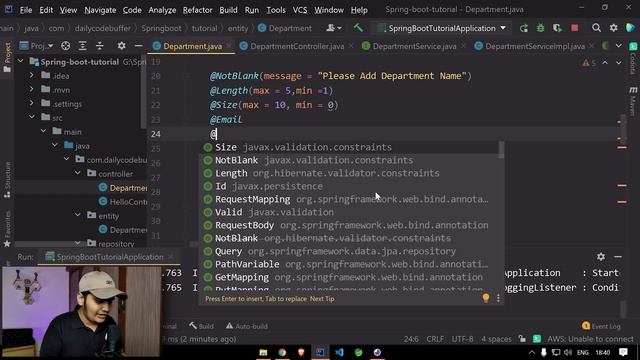Viewport: 640px width, 360px height.
Task: Open Run panel settings gear
Action: 601,257
